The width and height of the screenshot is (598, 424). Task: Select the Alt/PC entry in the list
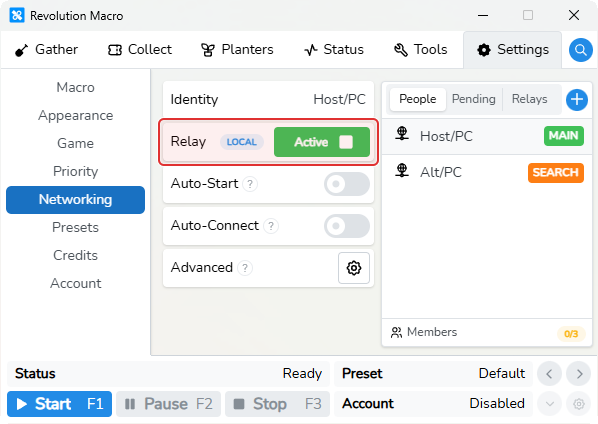point(487,172)
